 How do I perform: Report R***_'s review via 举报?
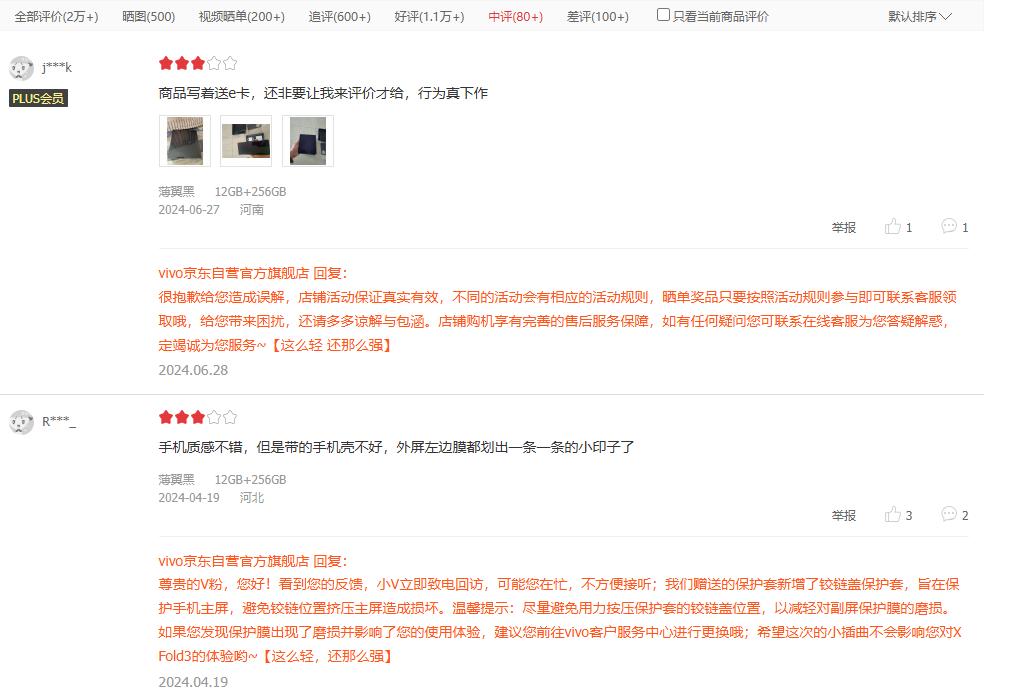[x=844, y=515]
